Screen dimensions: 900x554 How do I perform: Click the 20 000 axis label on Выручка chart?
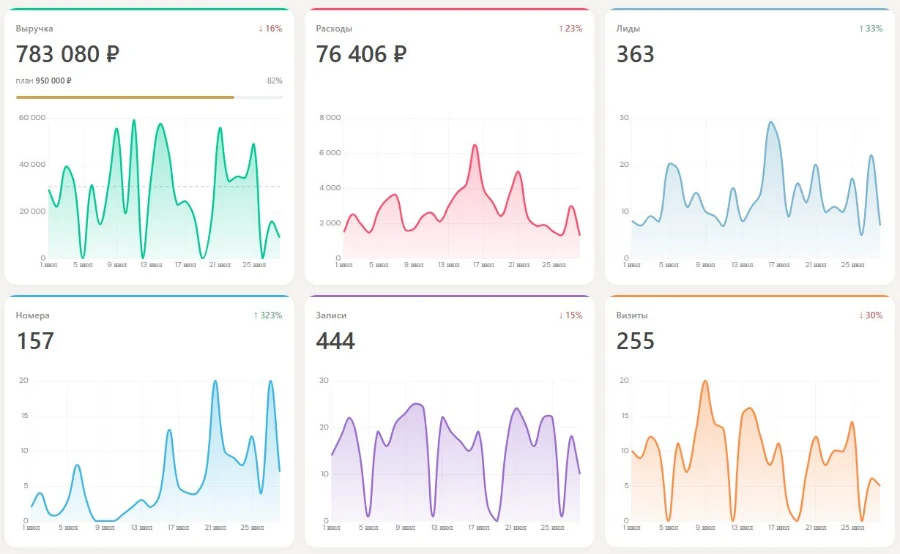[x=32, y=211]
